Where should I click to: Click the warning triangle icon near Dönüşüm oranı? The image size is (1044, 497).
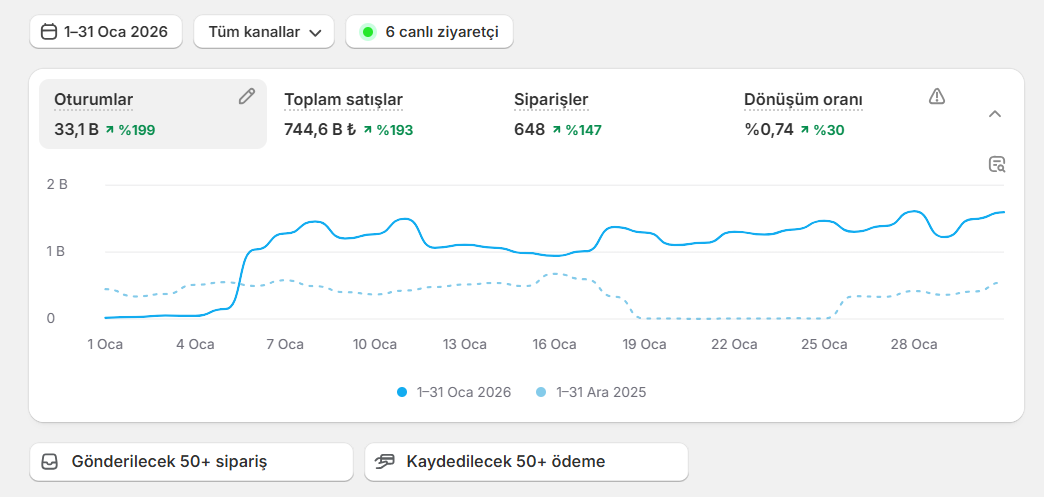coord(936,96)
